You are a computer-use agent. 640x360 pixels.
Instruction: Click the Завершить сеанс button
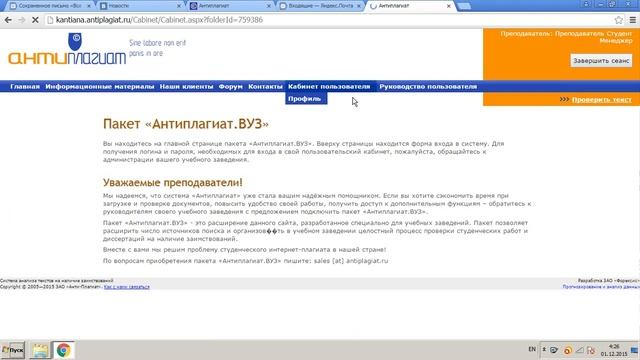point(601,61)
